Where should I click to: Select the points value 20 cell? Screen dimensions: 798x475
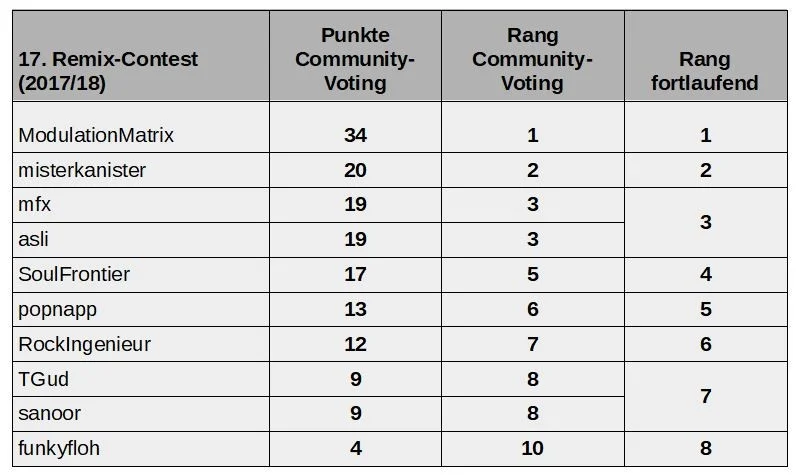355,170
